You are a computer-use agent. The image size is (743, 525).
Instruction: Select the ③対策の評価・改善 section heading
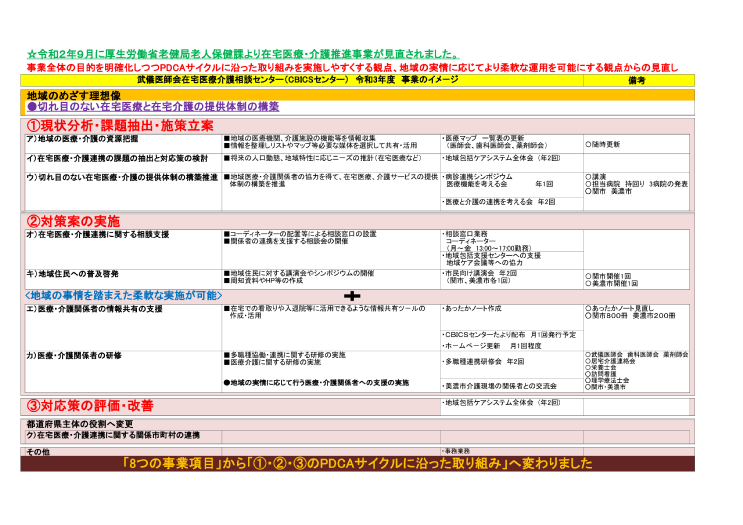click(x=90, y=406)
